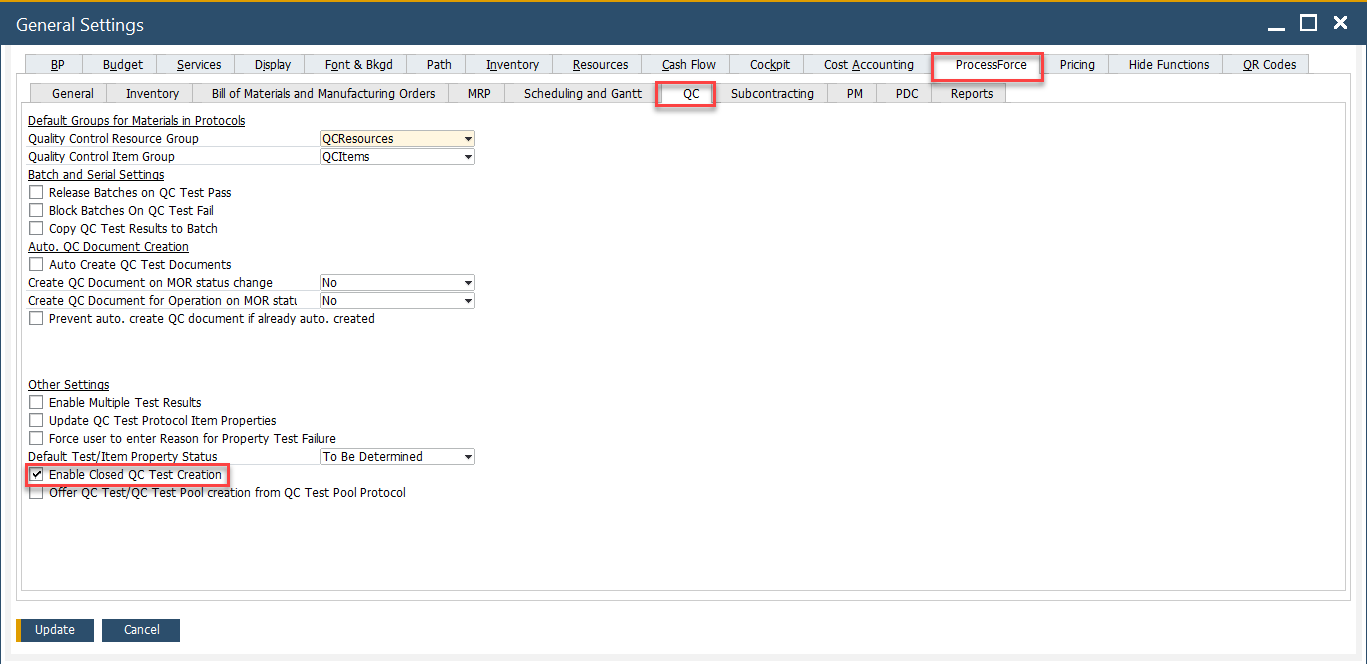Uncheck Enable Closed QC Test Creation
This screenshot has width=1367, height=664.
pos(37,475)
